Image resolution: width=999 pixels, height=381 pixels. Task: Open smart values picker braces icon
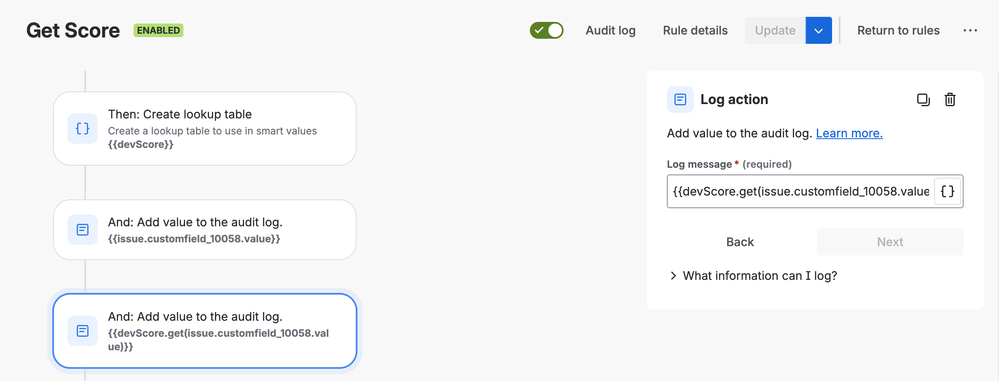pyautogui.click(x=948, y=191)
